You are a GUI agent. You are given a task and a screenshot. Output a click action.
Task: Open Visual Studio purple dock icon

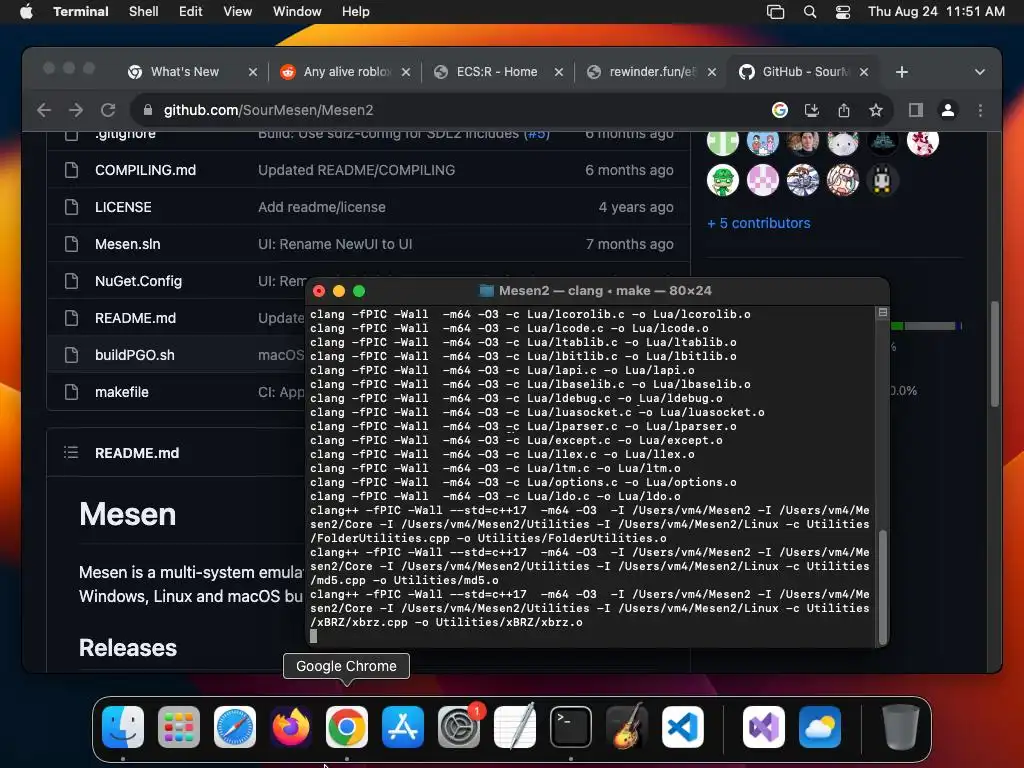763,727
